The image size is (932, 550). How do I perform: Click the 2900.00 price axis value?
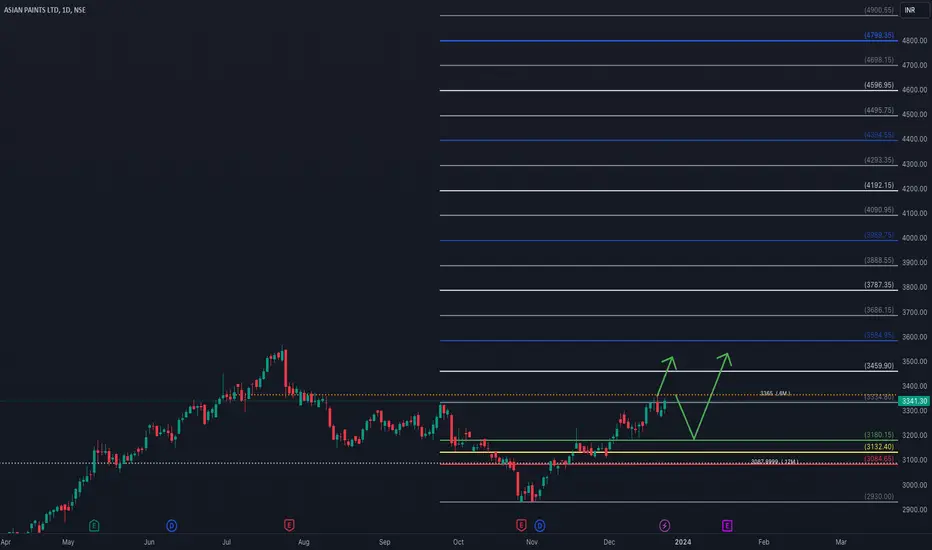click(914, 510)
